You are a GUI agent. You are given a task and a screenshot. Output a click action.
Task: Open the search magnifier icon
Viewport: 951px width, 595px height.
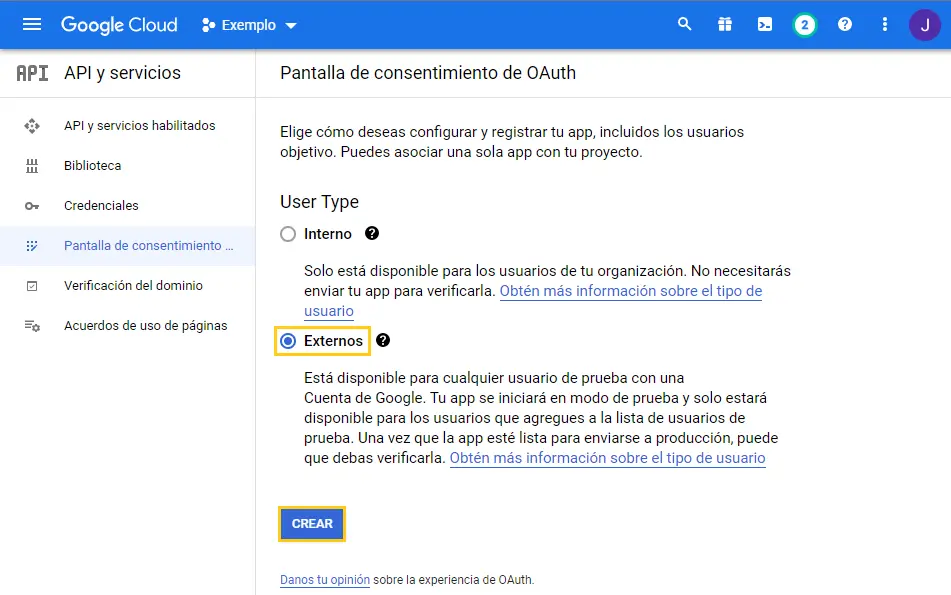684,24
